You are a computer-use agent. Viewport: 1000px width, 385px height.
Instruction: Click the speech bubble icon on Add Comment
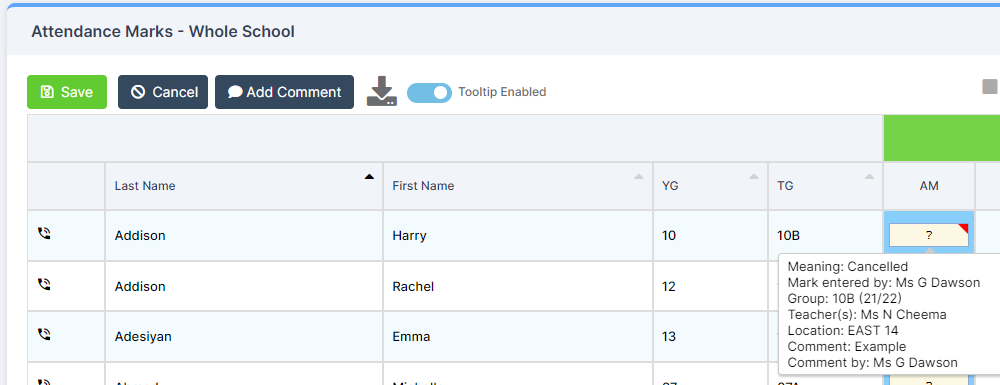[x=235, y=92]
